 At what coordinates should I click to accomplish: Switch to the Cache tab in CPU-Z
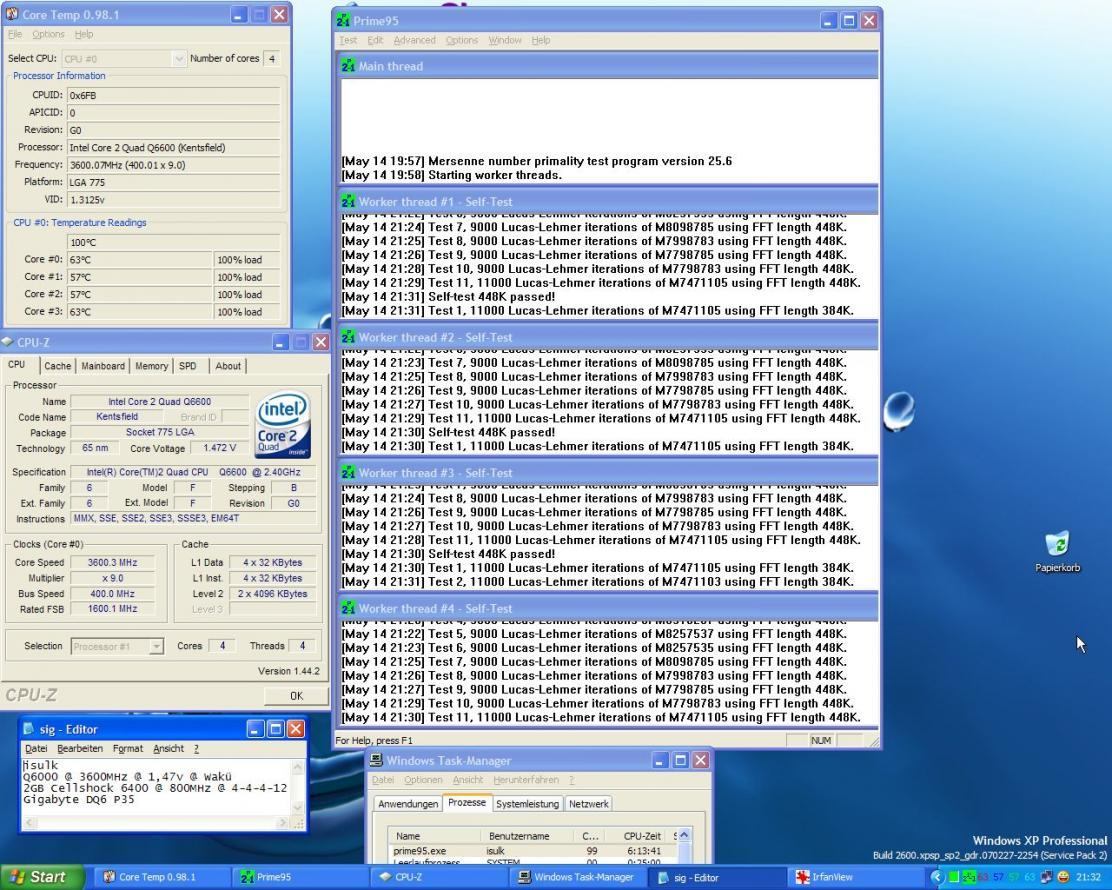tap(57, 366)
